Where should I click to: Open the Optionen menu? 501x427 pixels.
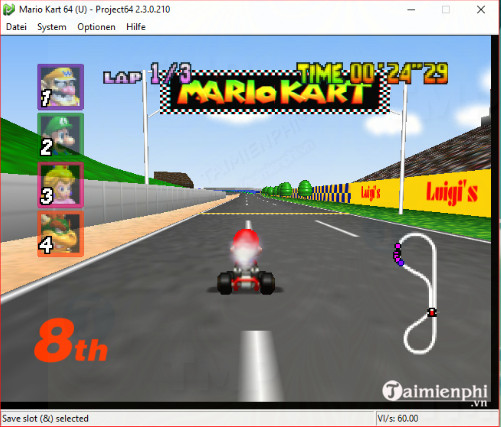[96, 27]
